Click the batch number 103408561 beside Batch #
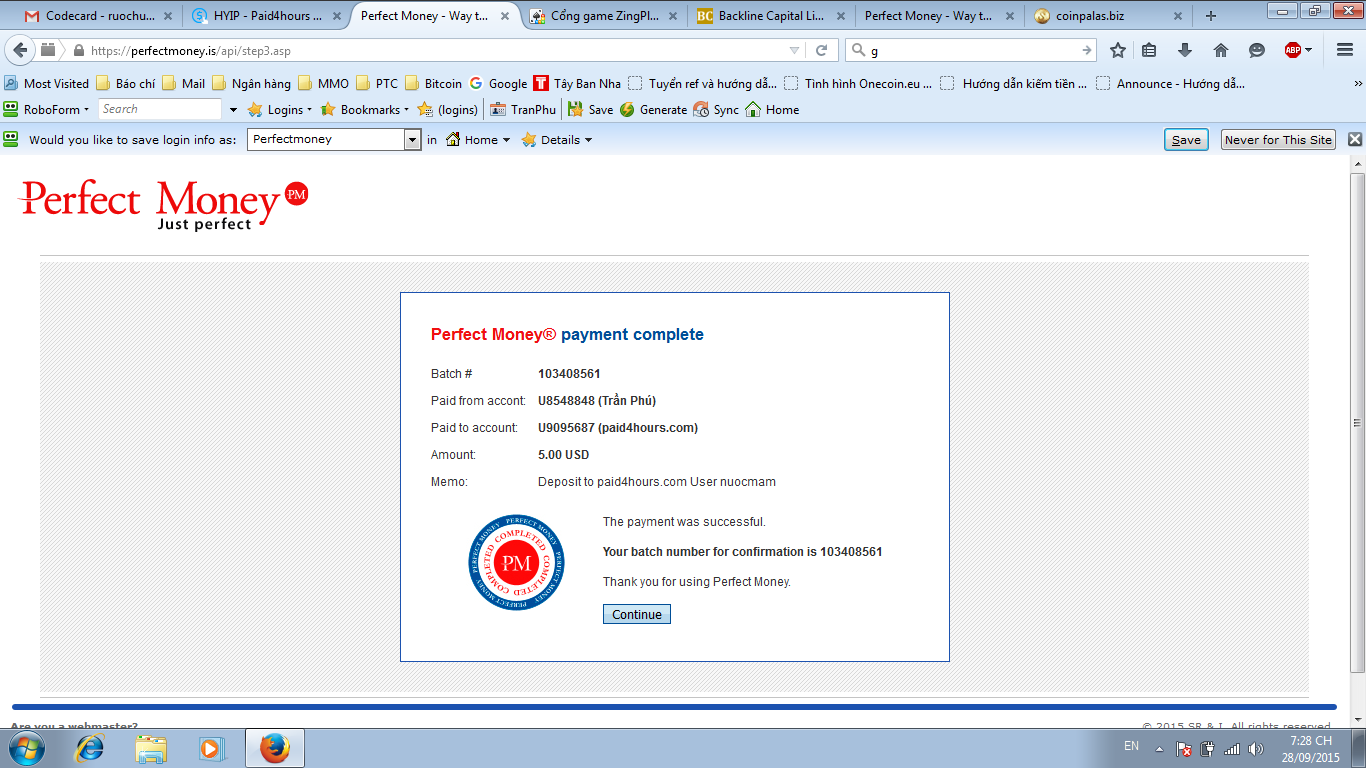This screenshot has height=768, width=1366. pos(569,374)
